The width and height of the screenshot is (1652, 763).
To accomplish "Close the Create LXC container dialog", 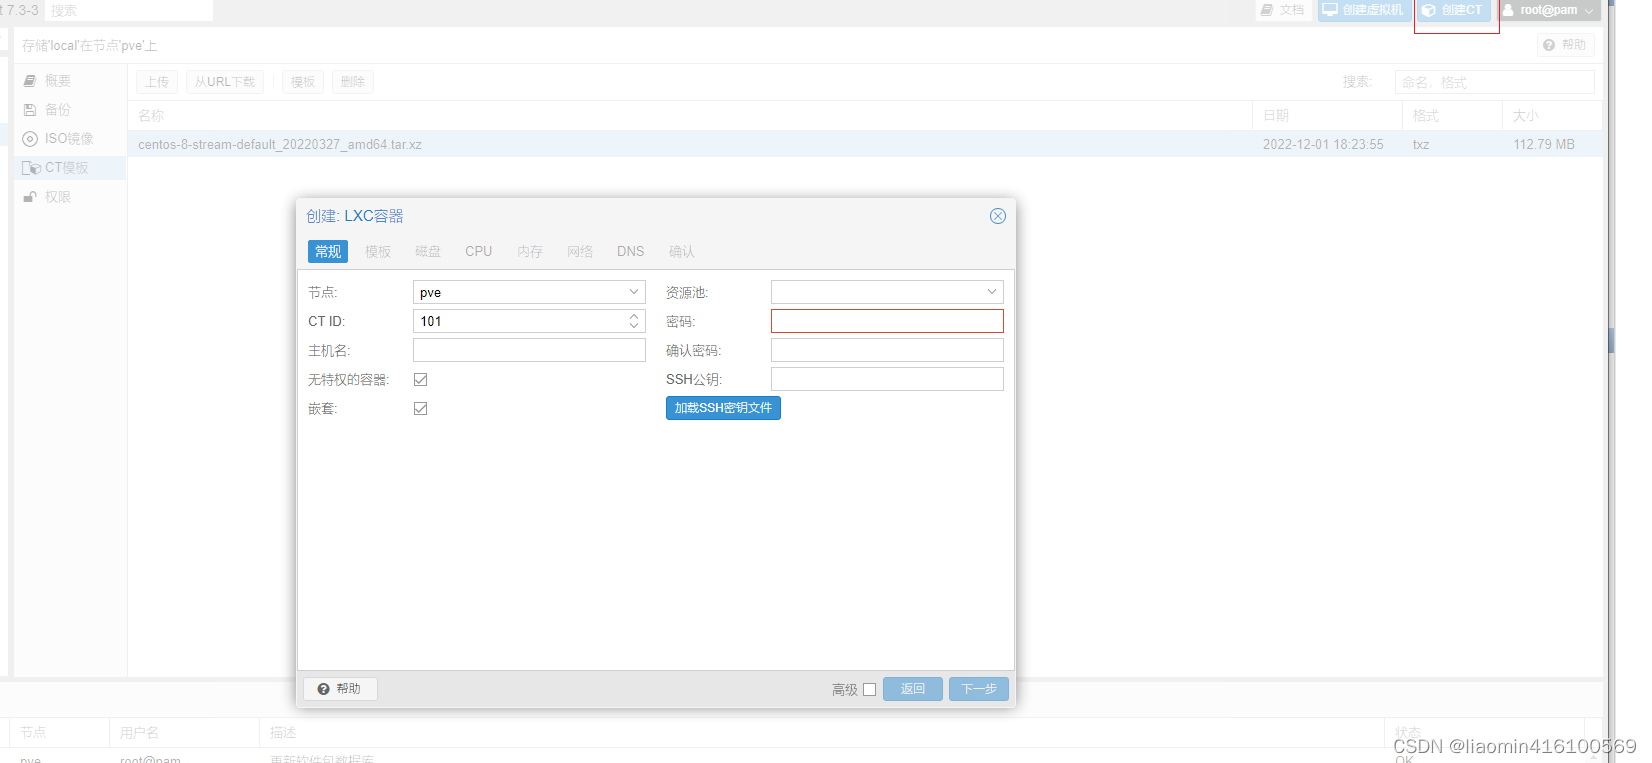I will pyautogui.click(x=997, y=216).
